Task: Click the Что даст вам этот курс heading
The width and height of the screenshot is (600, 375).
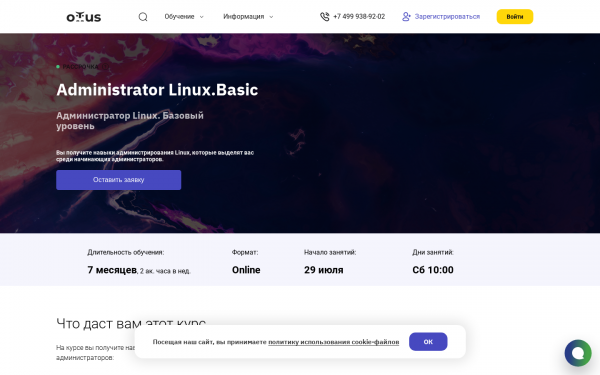Action: point(131,324)
